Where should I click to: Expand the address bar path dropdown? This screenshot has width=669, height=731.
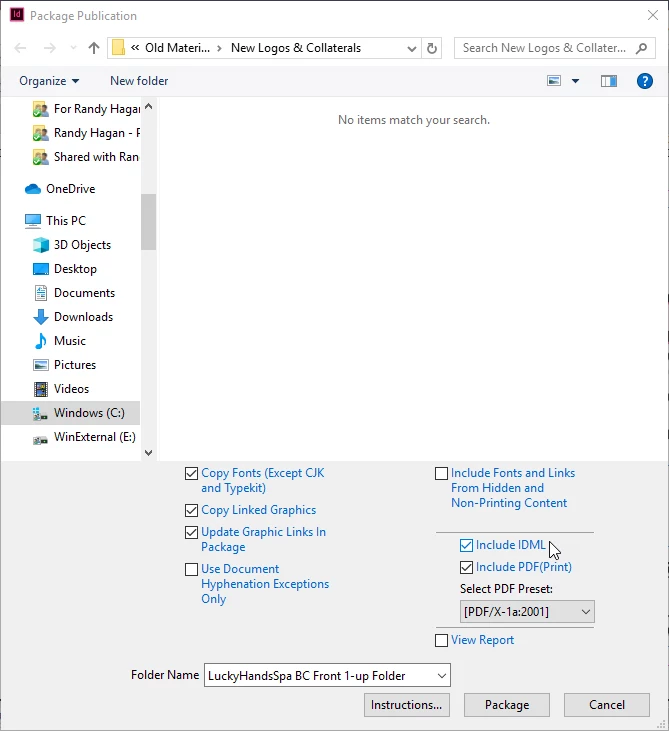[x=411, y=48]
